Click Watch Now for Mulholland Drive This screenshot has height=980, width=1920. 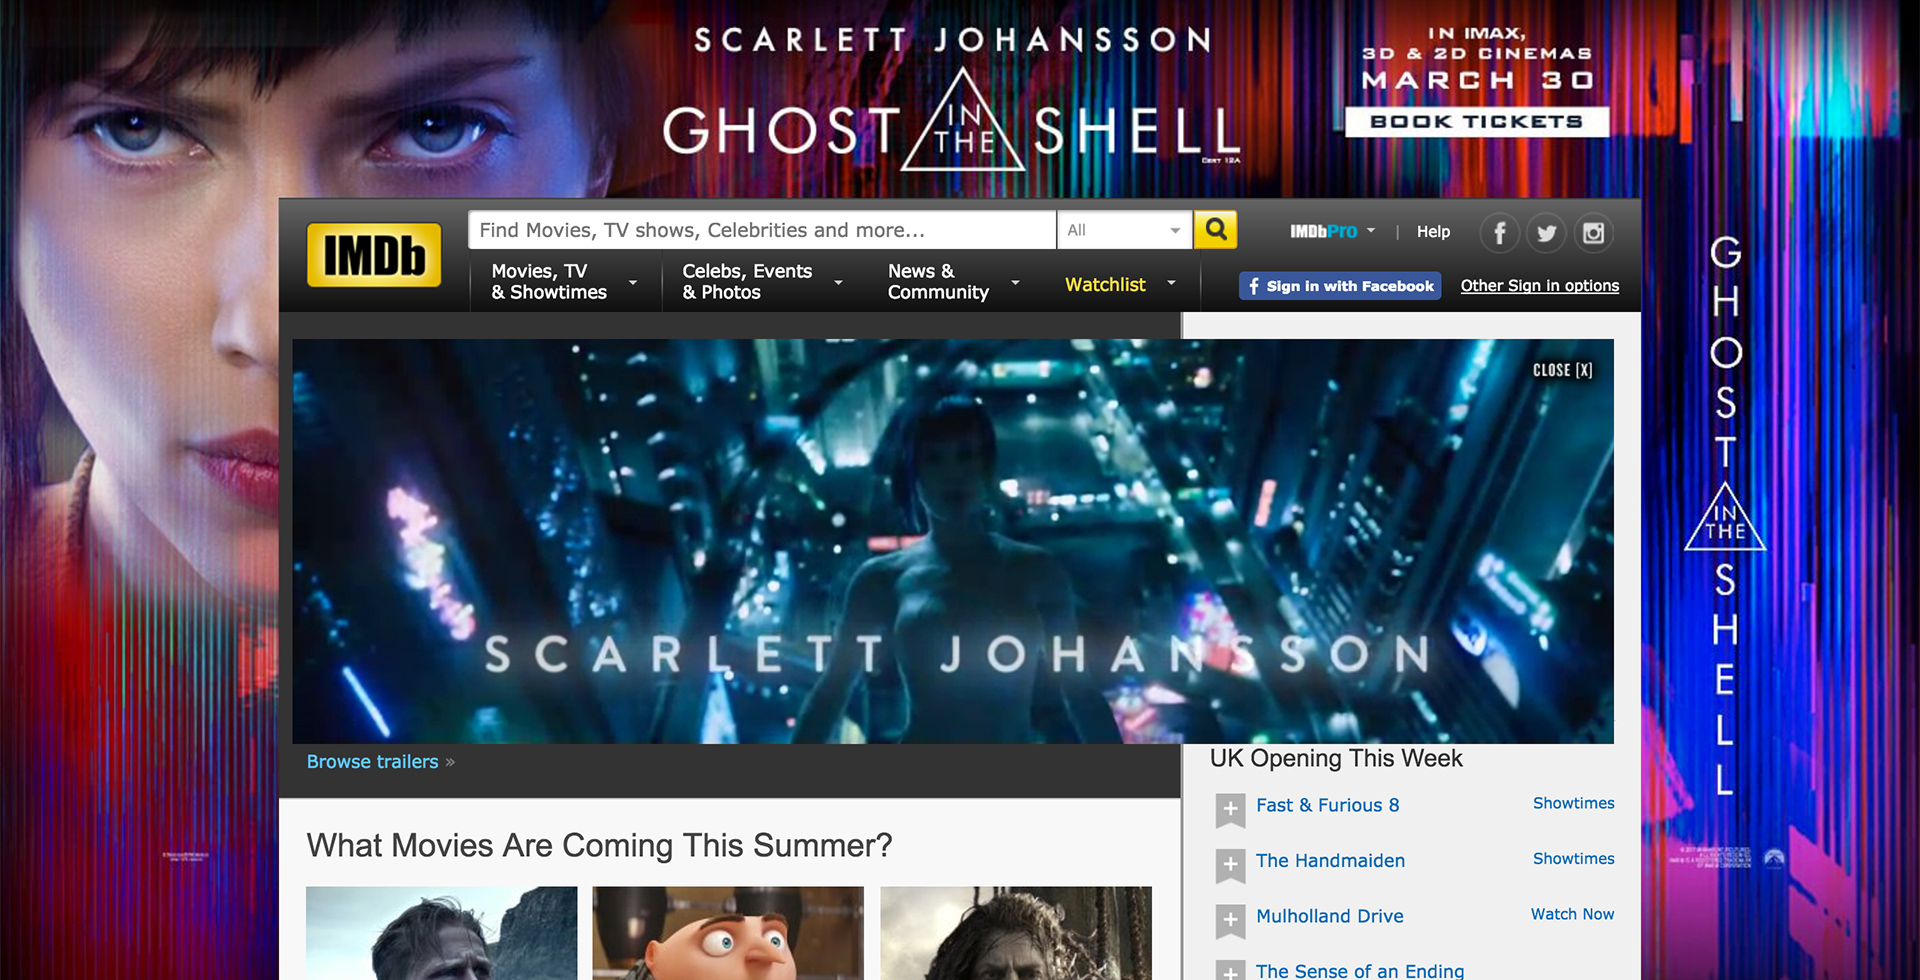click(x=1572, y=915)
